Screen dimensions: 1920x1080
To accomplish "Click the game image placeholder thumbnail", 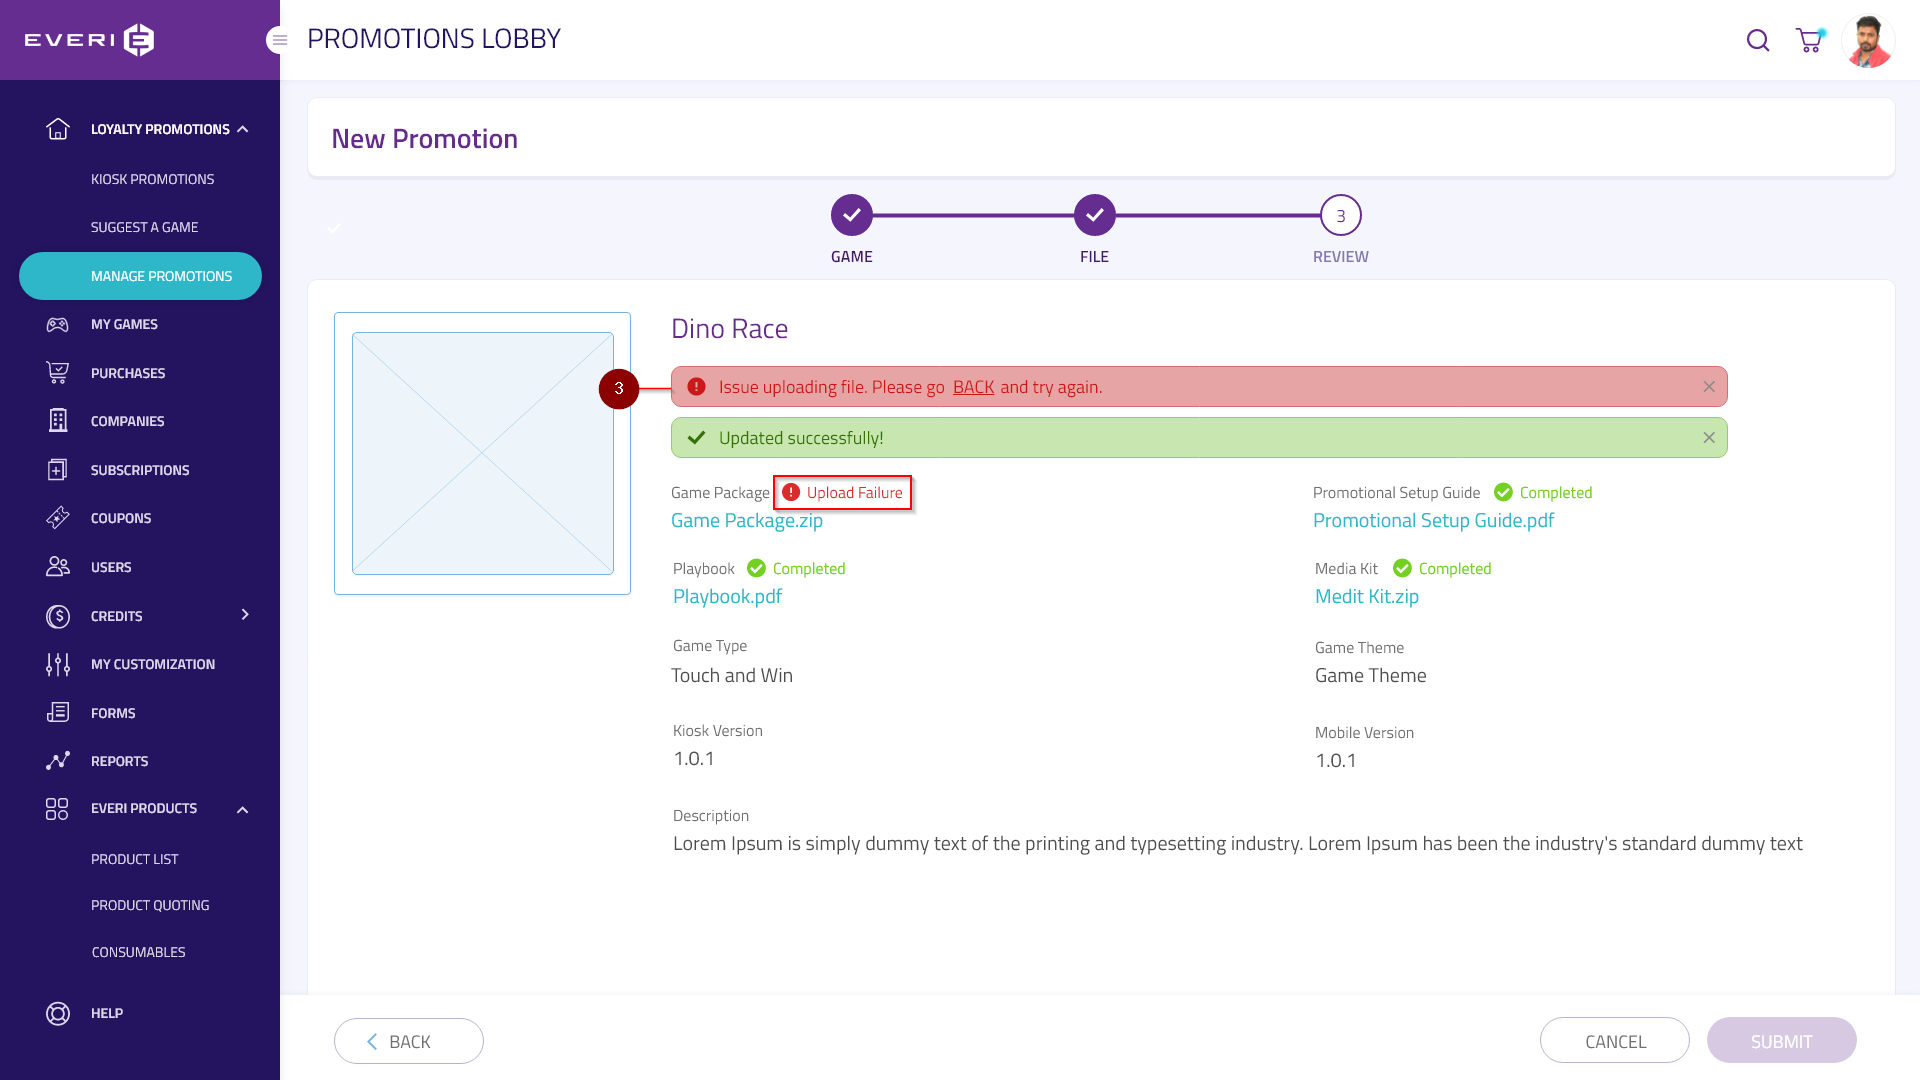I will click(x=482, y=453).
